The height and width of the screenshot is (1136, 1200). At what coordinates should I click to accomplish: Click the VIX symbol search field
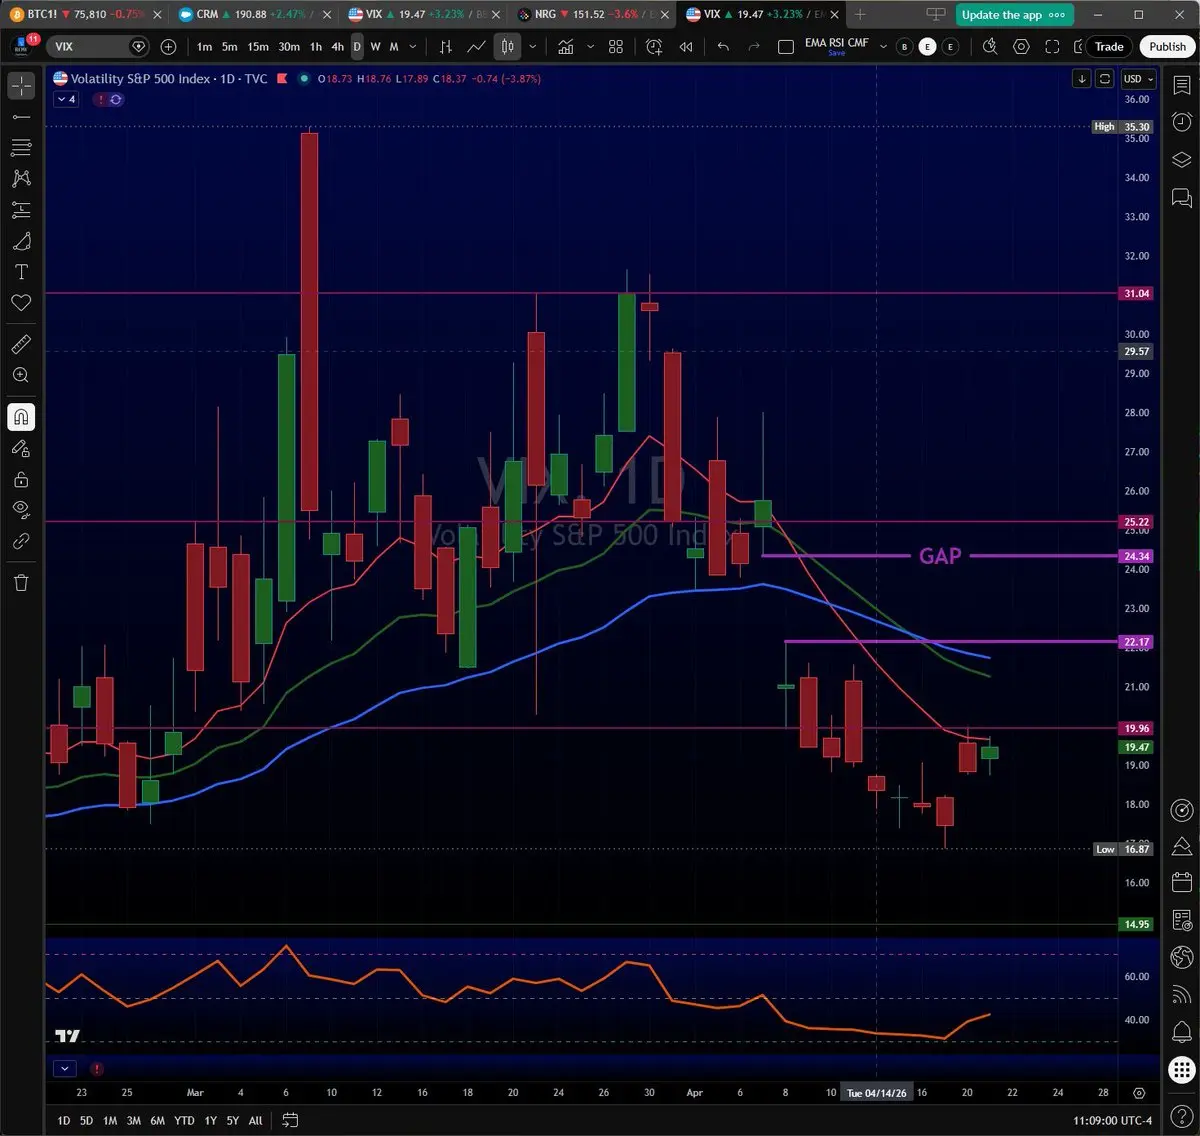click(99, 47)
